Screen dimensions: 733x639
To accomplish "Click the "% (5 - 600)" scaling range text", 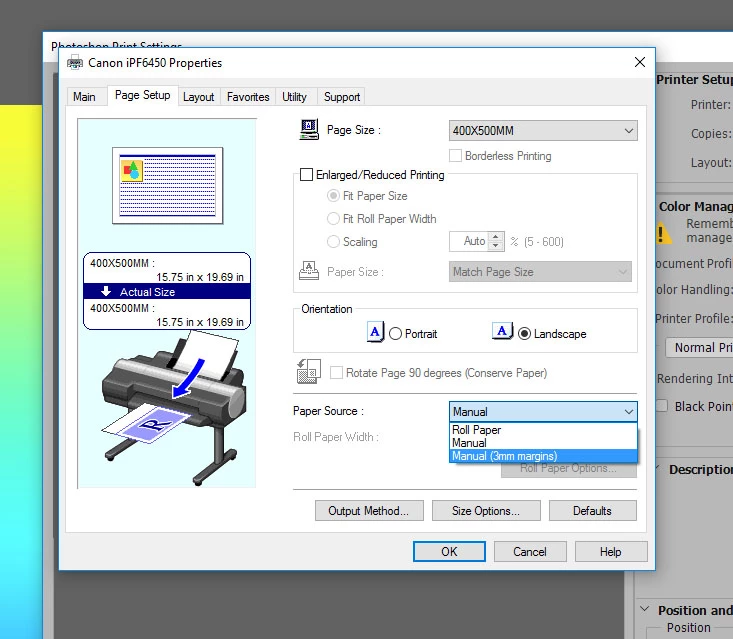I will pyautogui.click(x=537, y=242).
